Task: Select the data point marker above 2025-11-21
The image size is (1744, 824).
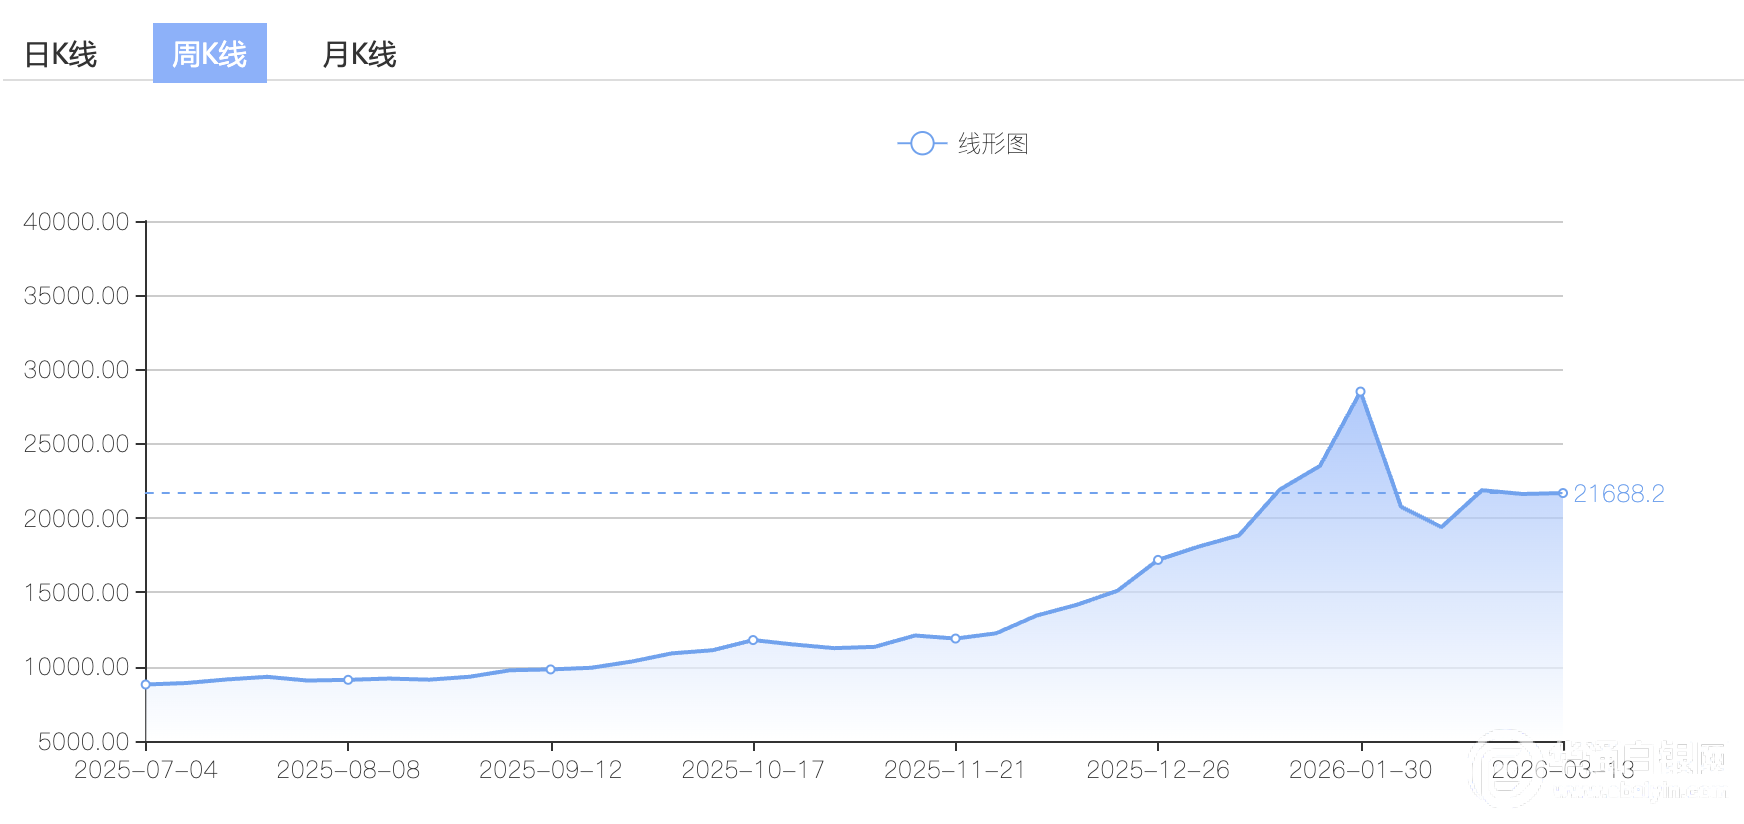Action: (956, 638)
